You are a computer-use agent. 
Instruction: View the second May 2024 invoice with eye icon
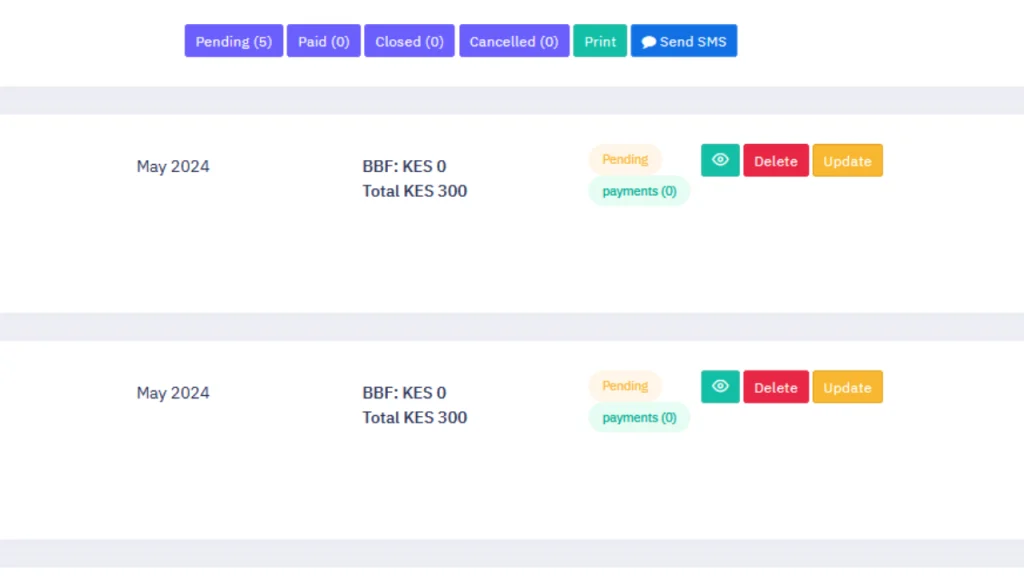(720, 387)
